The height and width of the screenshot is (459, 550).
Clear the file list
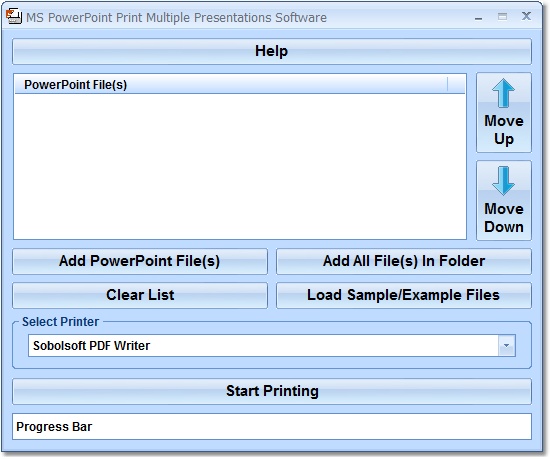pos(140,295)
